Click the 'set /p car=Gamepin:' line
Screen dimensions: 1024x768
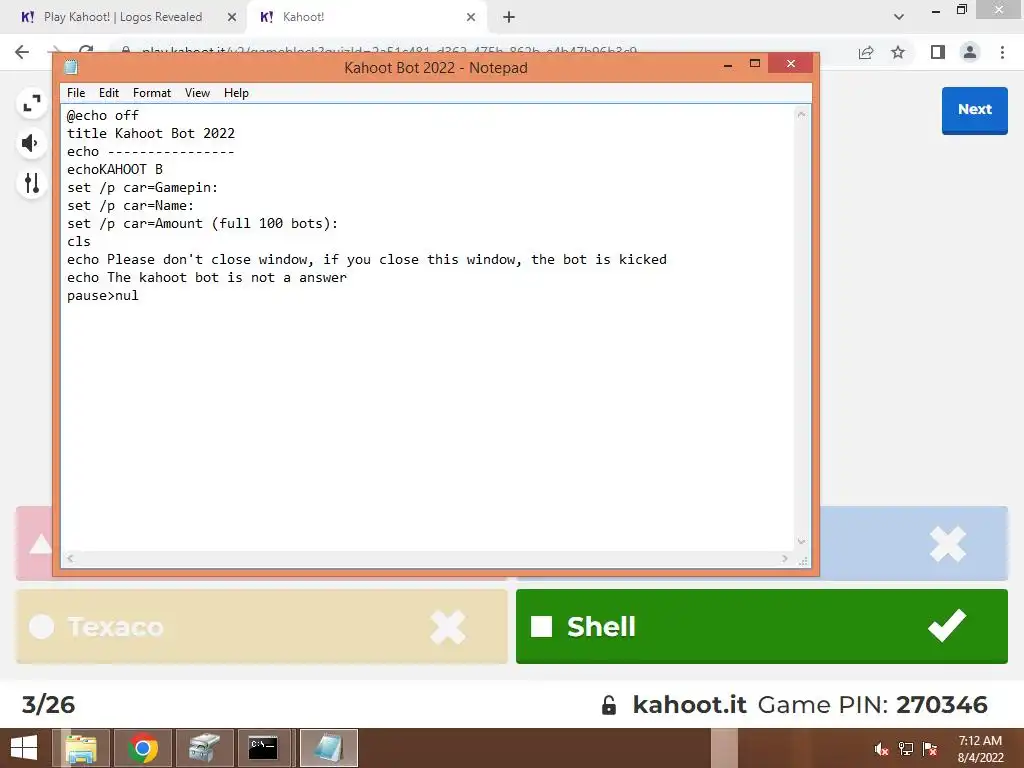tap(142, 187)
